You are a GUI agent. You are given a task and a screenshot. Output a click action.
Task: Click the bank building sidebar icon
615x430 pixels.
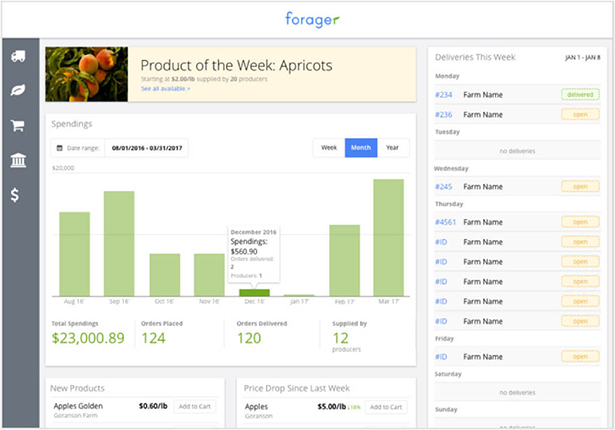click(17, 160)
